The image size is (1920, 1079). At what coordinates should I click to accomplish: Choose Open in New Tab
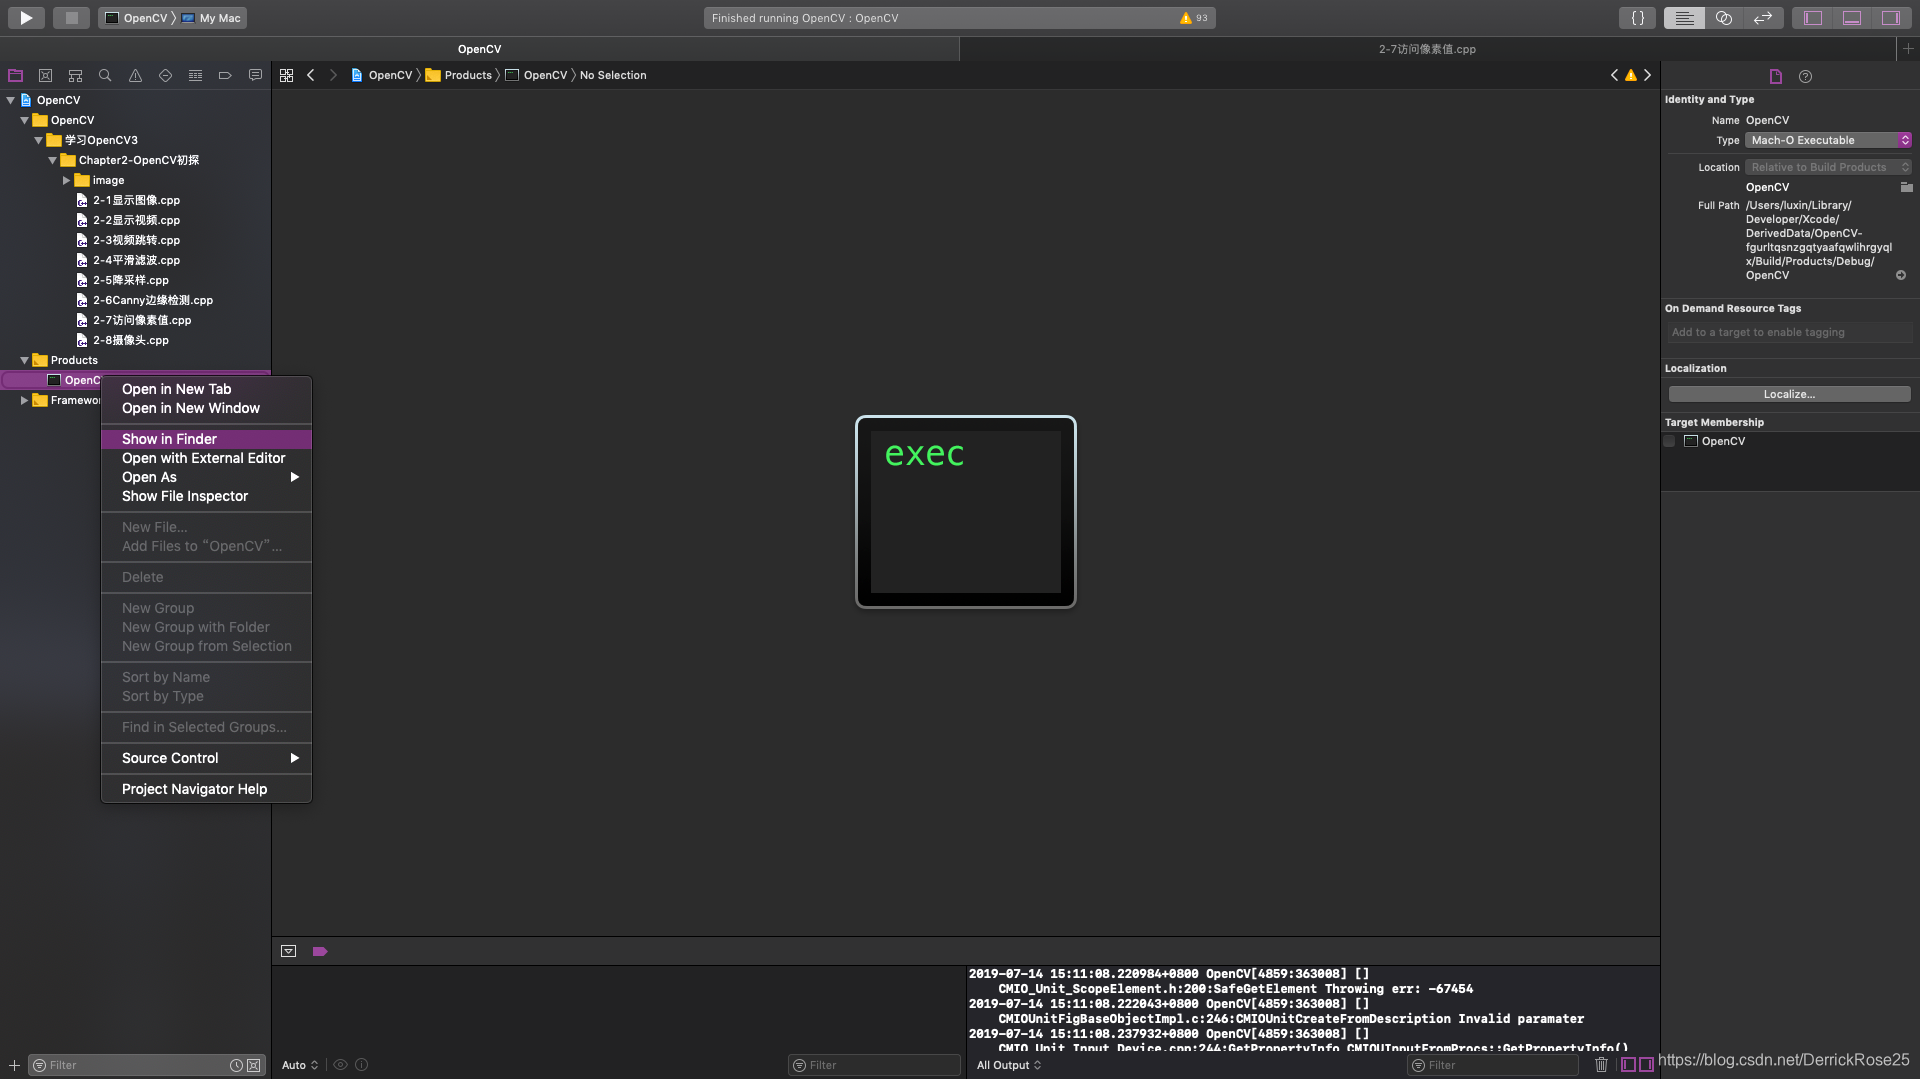[x=206, y=389]
